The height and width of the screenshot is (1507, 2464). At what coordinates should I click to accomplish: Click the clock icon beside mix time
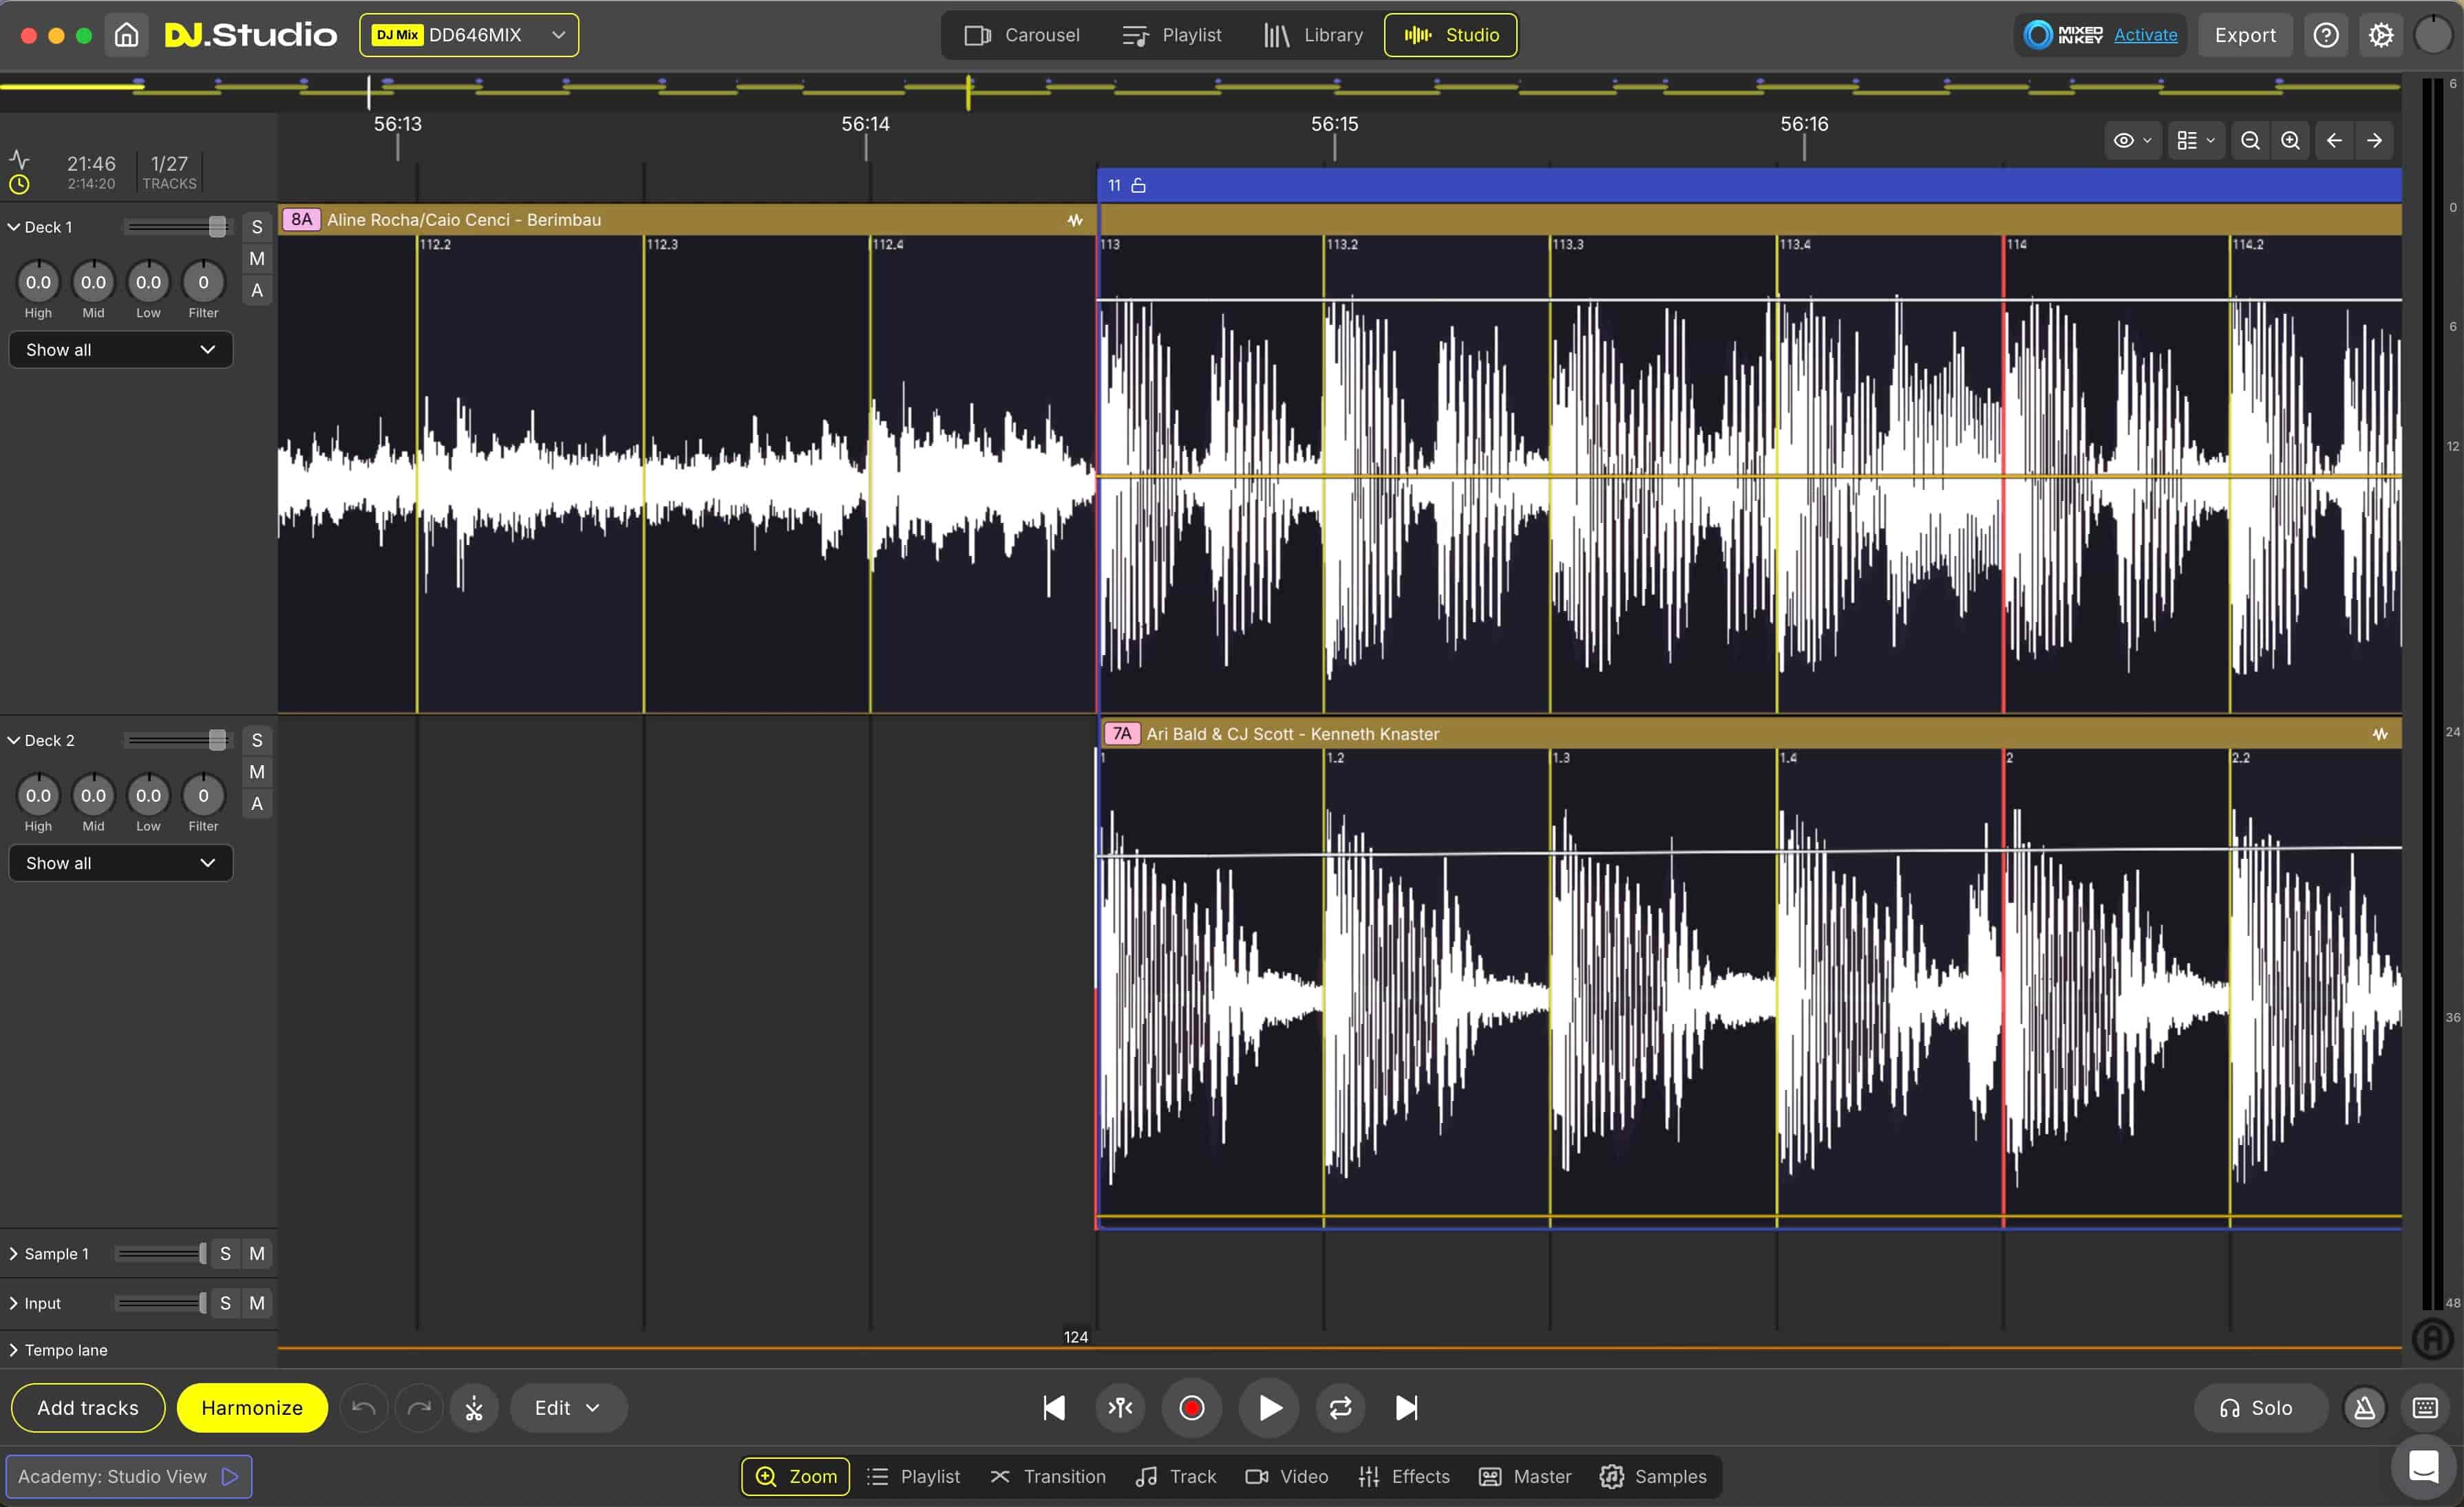[x=19, y=184]
